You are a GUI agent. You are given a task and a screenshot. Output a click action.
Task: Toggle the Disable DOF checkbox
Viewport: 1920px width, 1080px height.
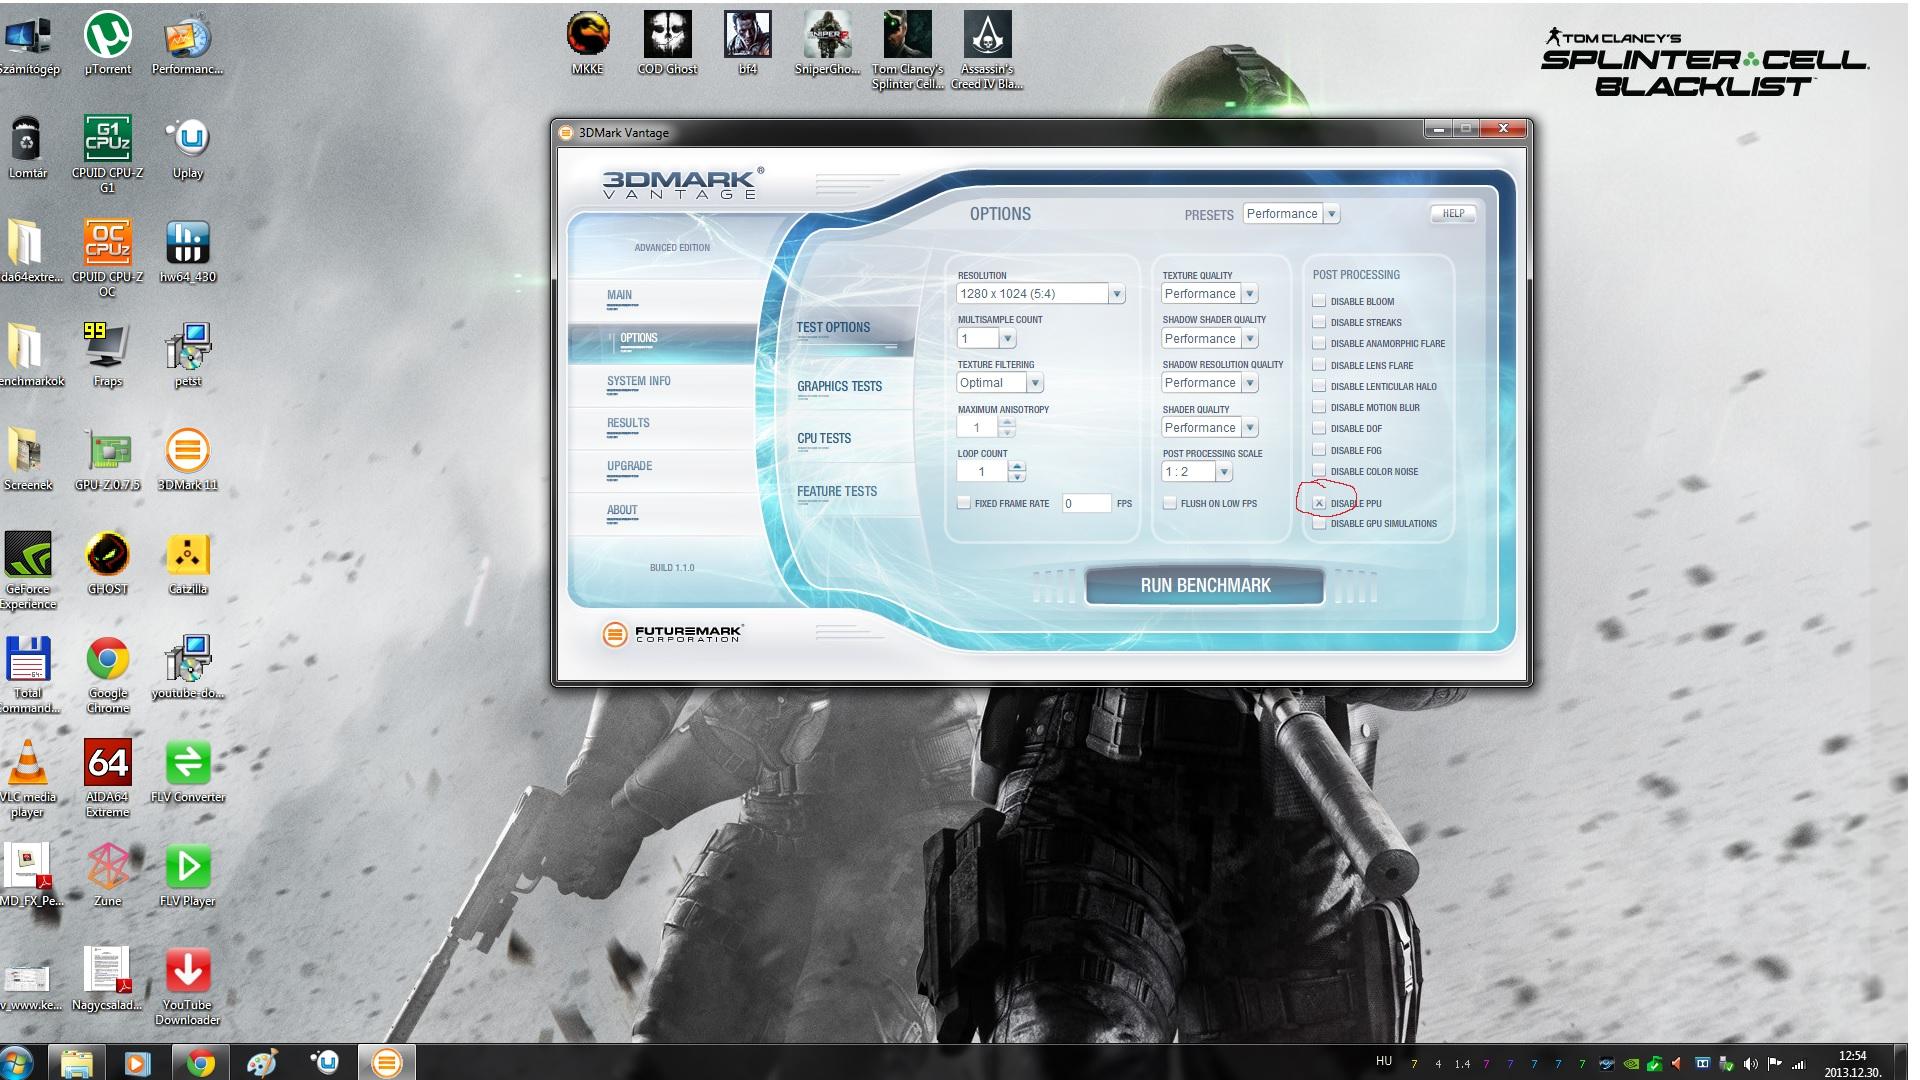click(x=1319, y=428)
